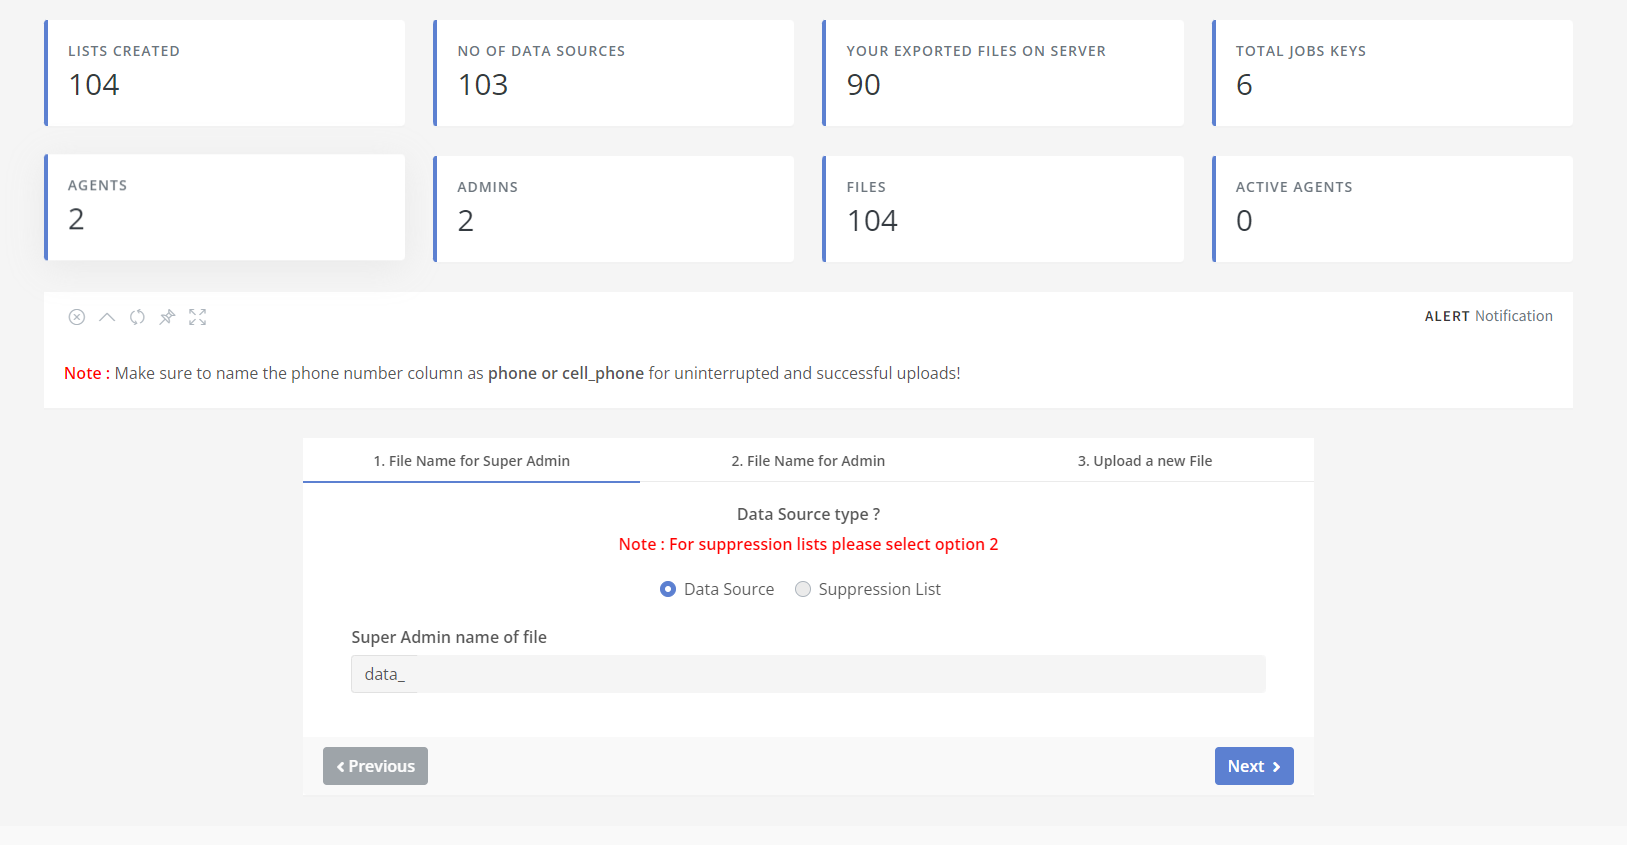Reload the alert notification panel
This screenshot has width=1627, height=845.
[x=137, y=317]
